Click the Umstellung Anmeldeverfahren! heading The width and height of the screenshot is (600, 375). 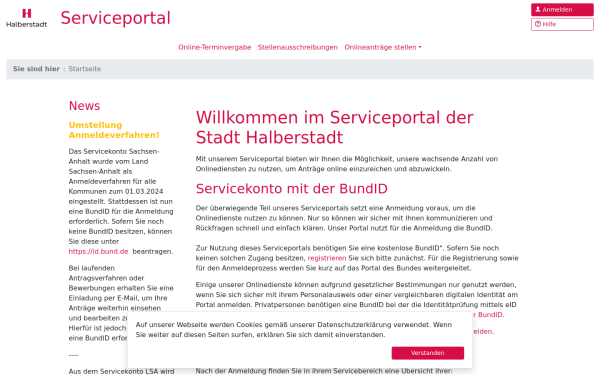[114, 130]
